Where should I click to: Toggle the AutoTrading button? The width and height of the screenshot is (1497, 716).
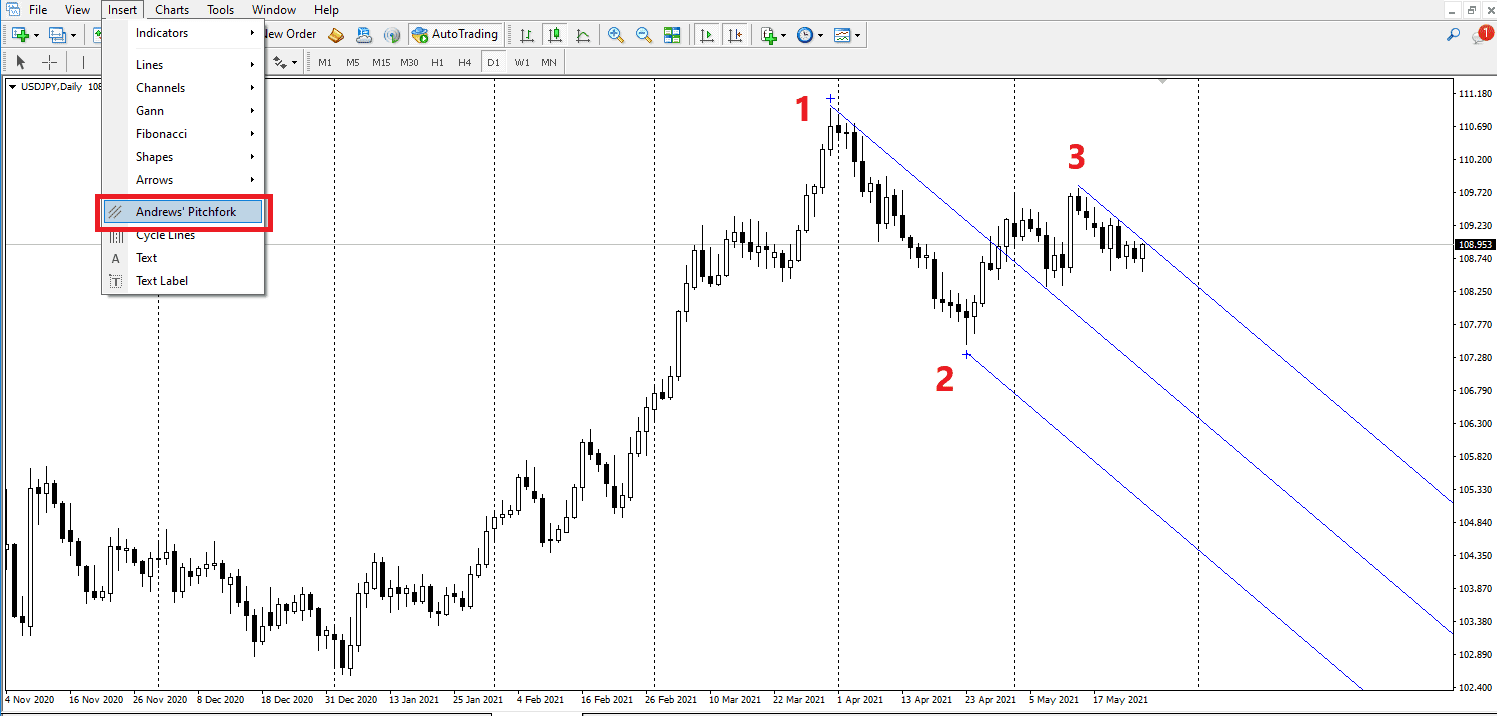[x=455, y=35]
